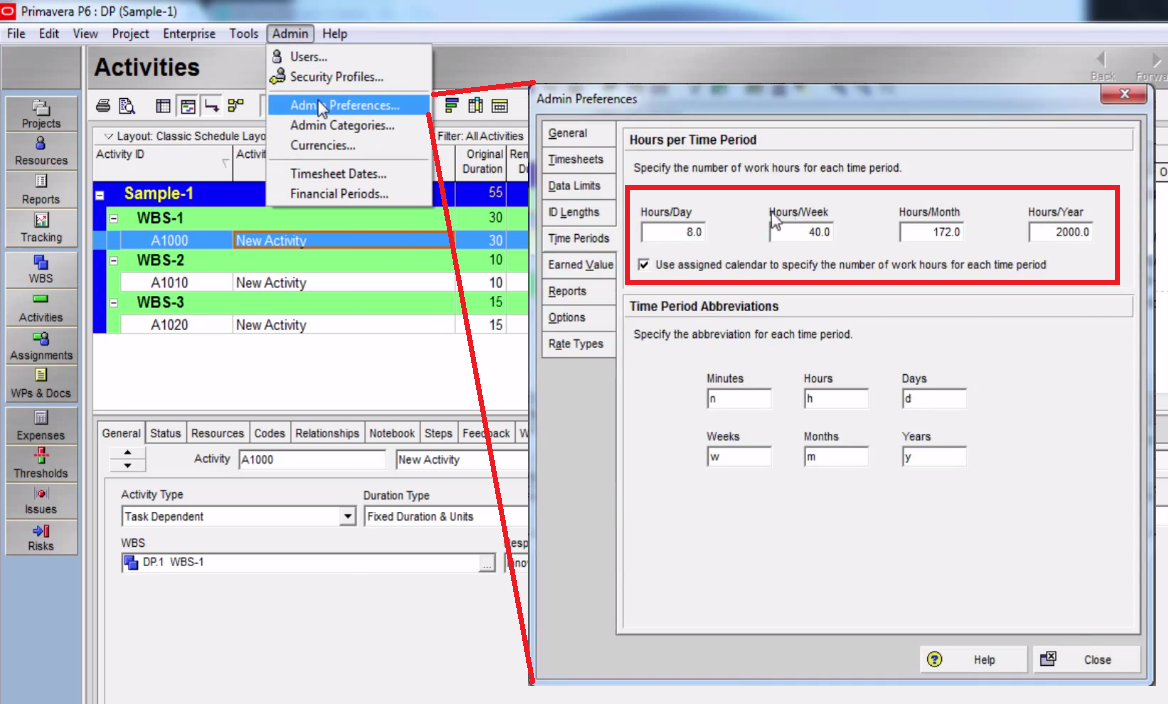This screenshot has width=1168, height=704.
Task: Select activity row A1010
Action: [313, 283]
